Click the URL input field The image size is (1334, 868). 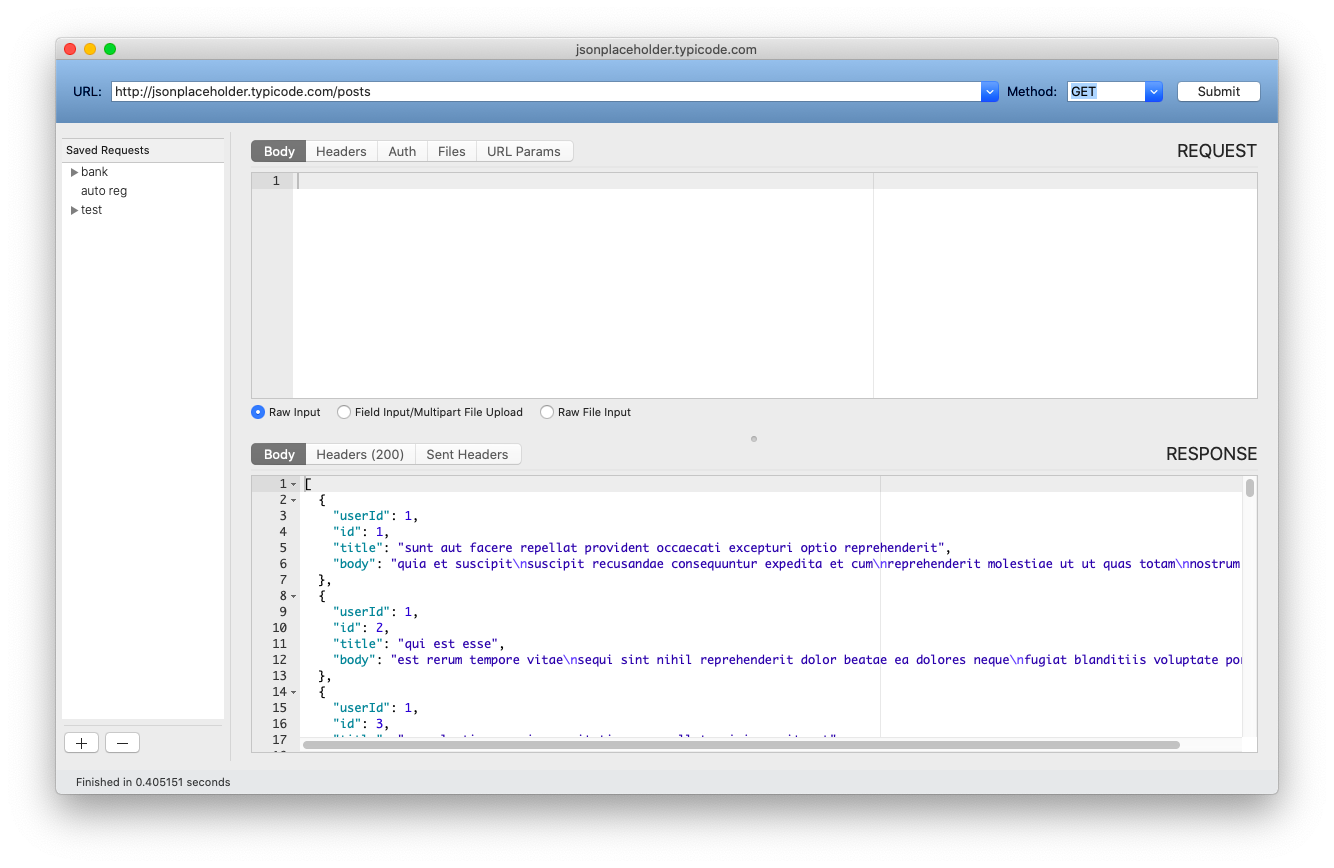point(546,91)
